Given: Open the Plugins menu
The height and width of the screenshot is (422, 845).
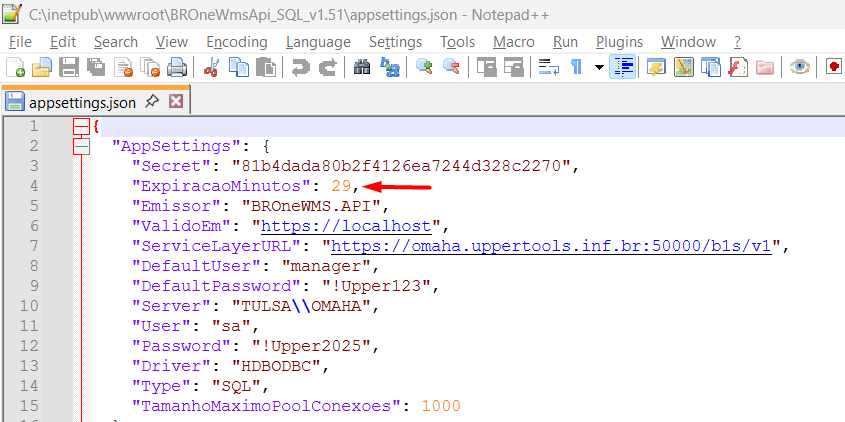Looking at the screenshot, I should coord(619,42).
